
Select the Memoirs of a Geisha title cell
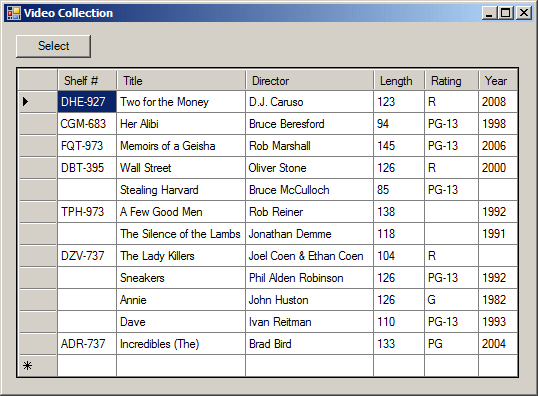pyautogui.click(x=181, y=146)
